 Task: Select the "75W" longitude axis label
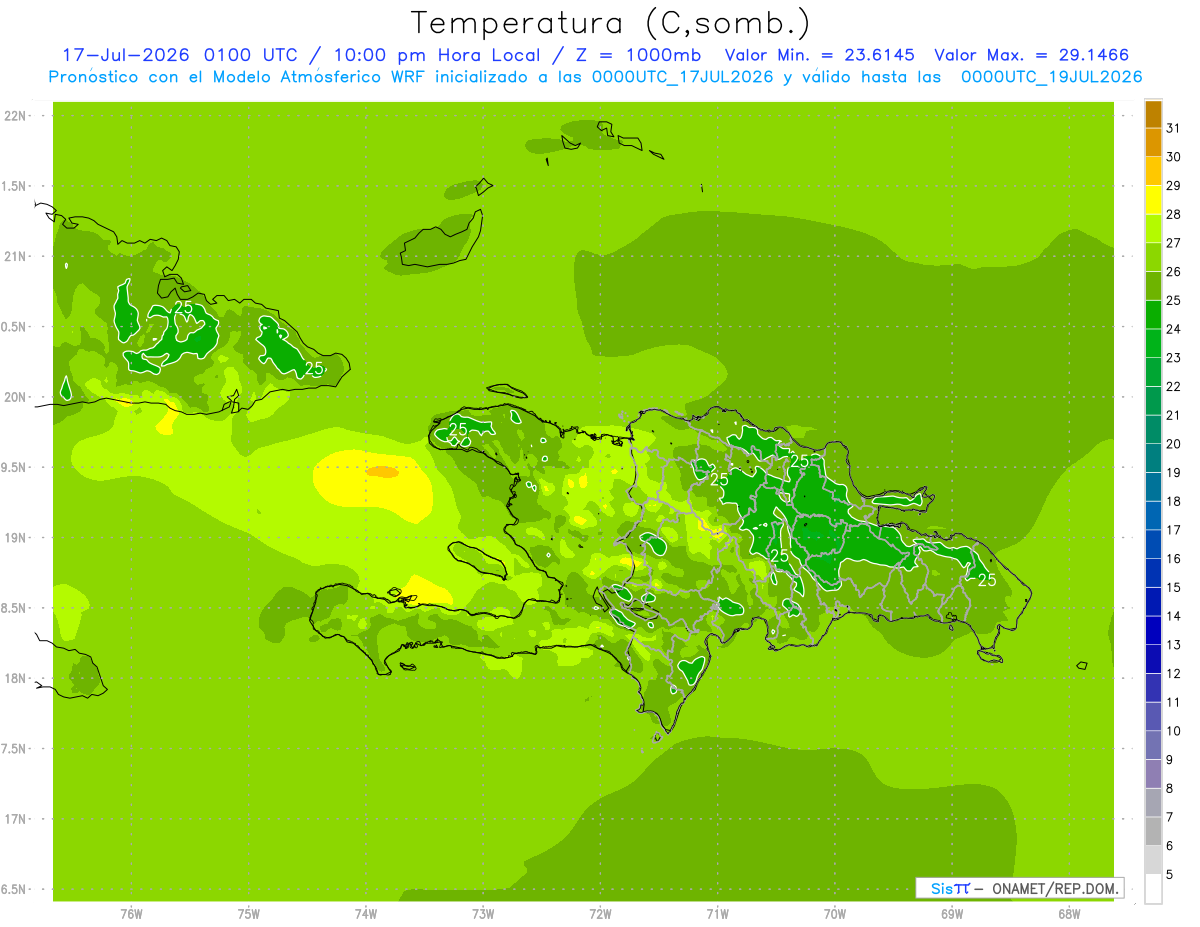[x=249, y=914]
